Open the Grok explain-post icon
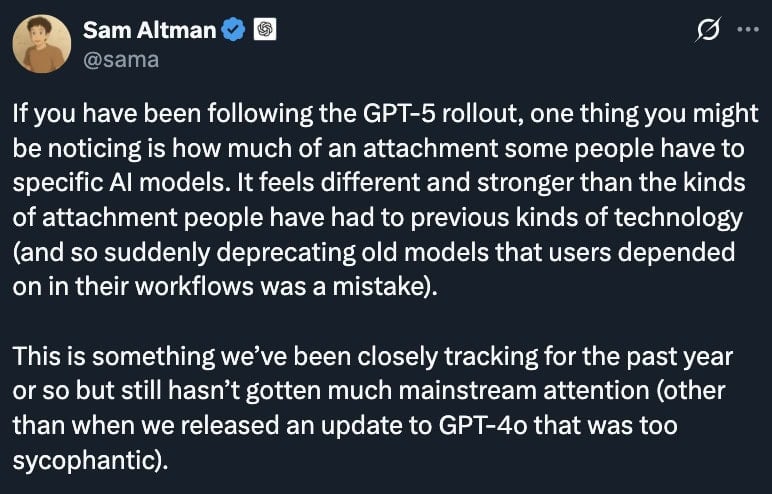Image resolution: width=772 pixels, height=494 pixels. 708,30
